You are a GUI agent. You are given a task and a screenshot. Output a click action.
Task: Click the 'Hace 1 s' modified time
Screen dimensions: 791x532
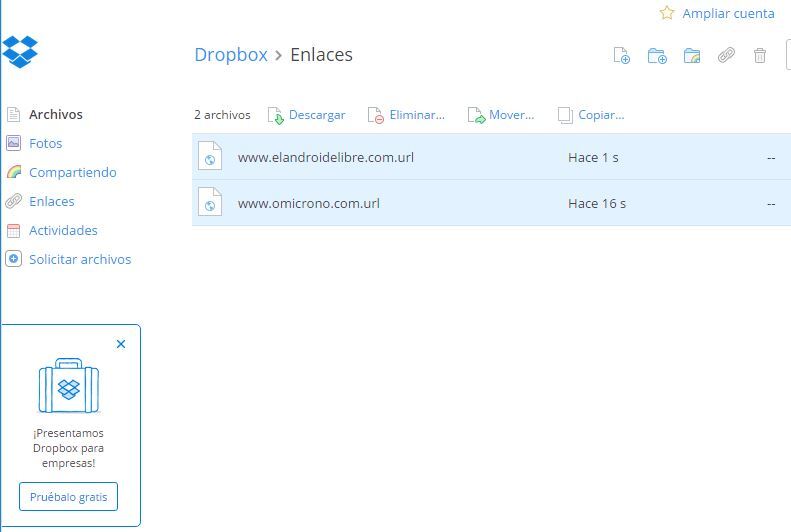point(593,157)
